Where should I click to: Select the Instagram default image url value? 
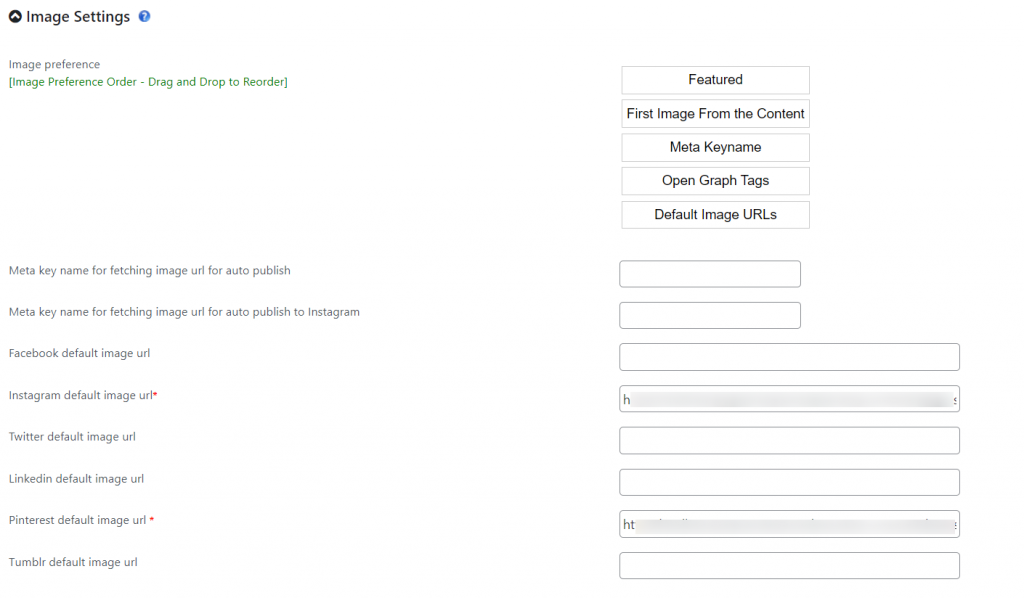coord(789,398)
